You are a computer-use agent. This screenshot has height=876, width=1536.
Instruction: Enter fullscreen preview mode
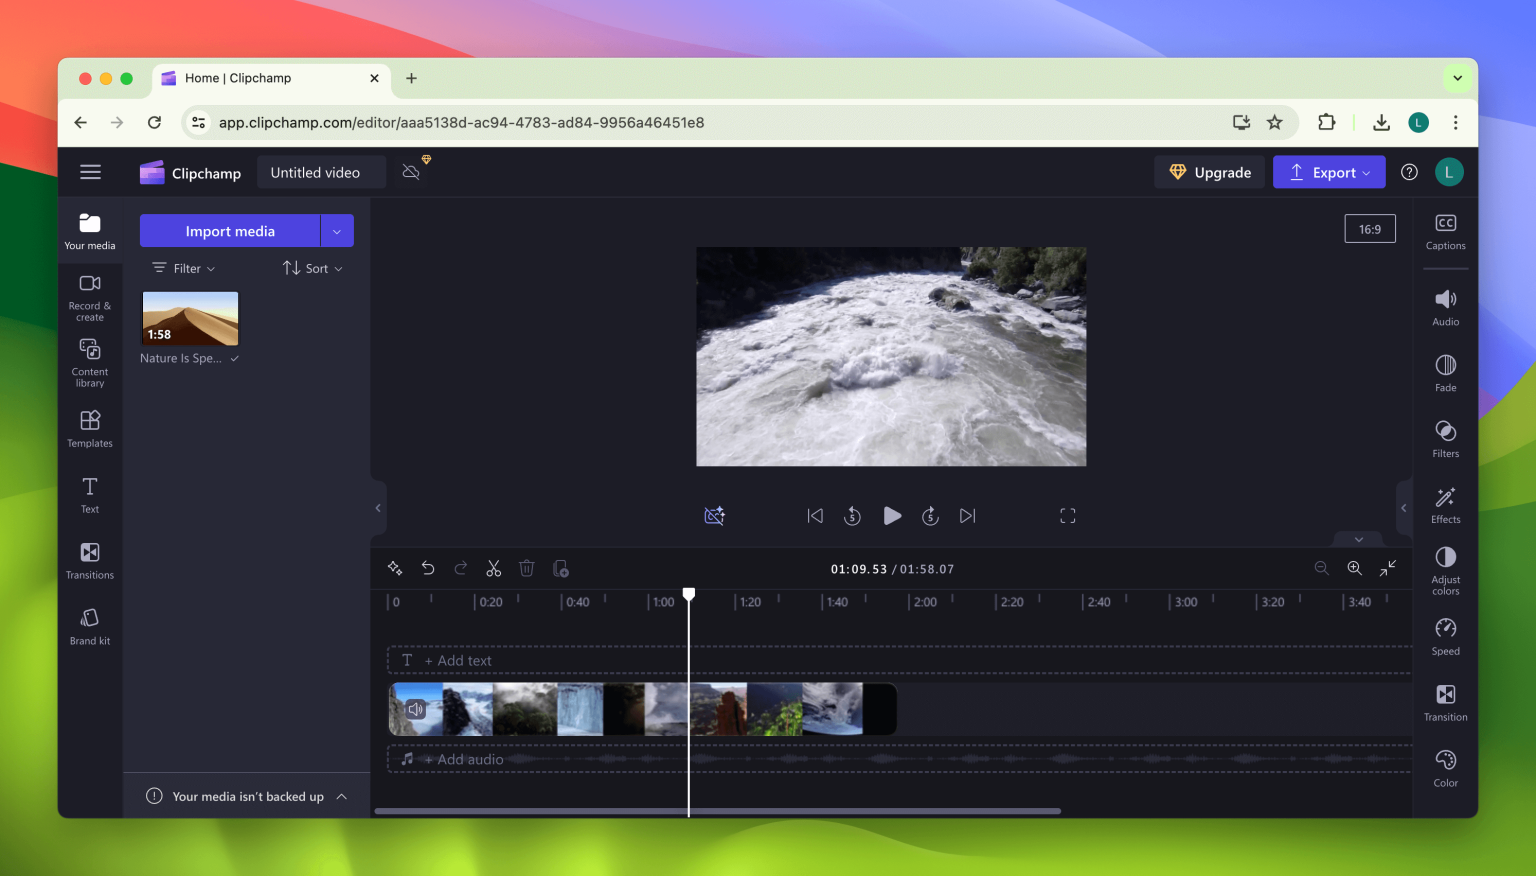pyautogui.click(x=1067, y=515)
